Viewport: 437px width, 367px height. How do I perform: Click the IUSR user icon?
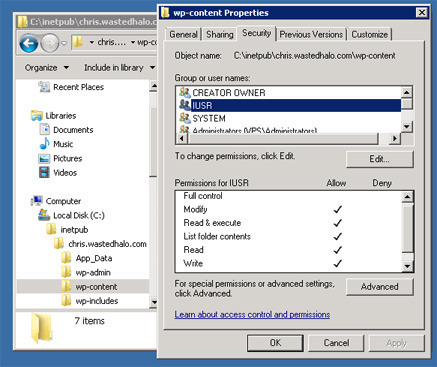[x=185, y=105]
